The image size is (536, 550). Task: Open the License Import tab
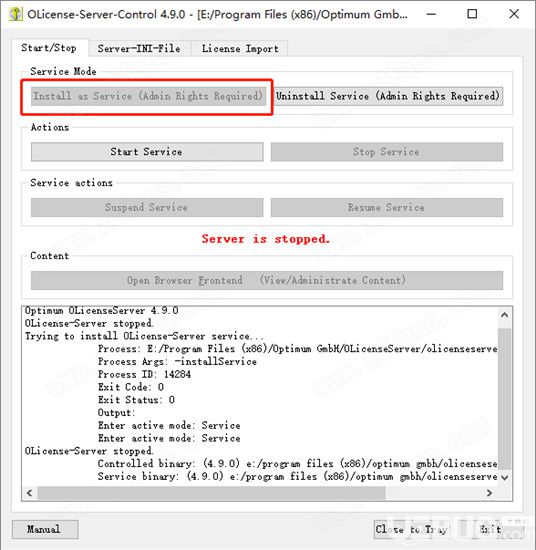point(240,48)
